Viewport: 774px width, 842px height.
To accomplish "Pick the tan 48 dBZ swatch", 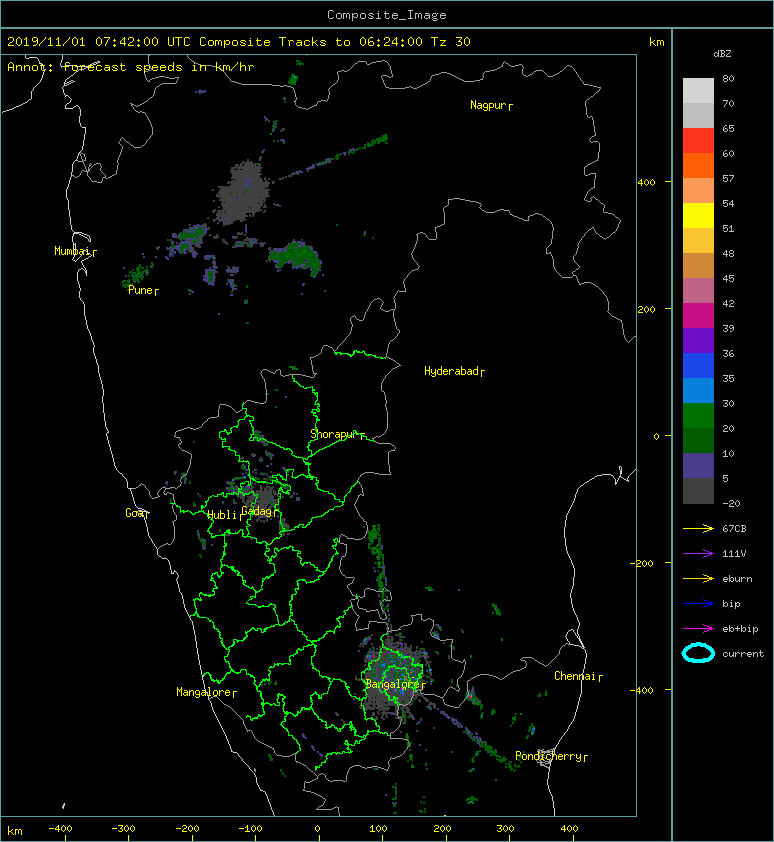I will 698,265.
